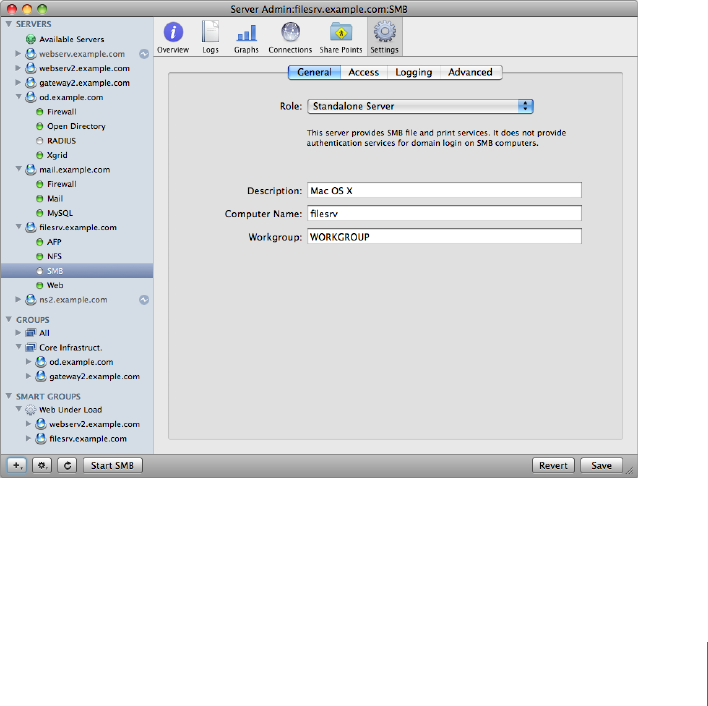Select the AFP service under filesrv.example.com
This screenshot has width=708, height=706.
[x=54, y=242]
